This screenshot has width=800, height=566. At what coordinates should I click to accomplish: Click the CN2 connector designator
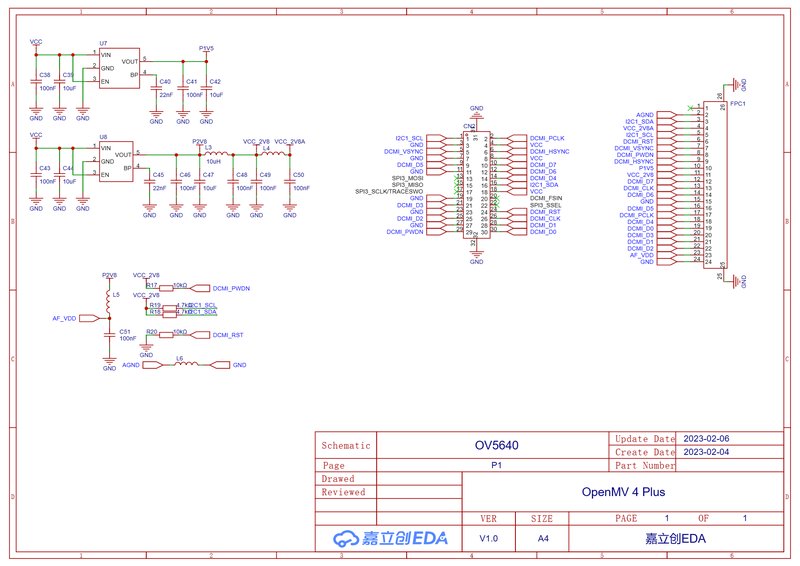click(x=469, y=126)
